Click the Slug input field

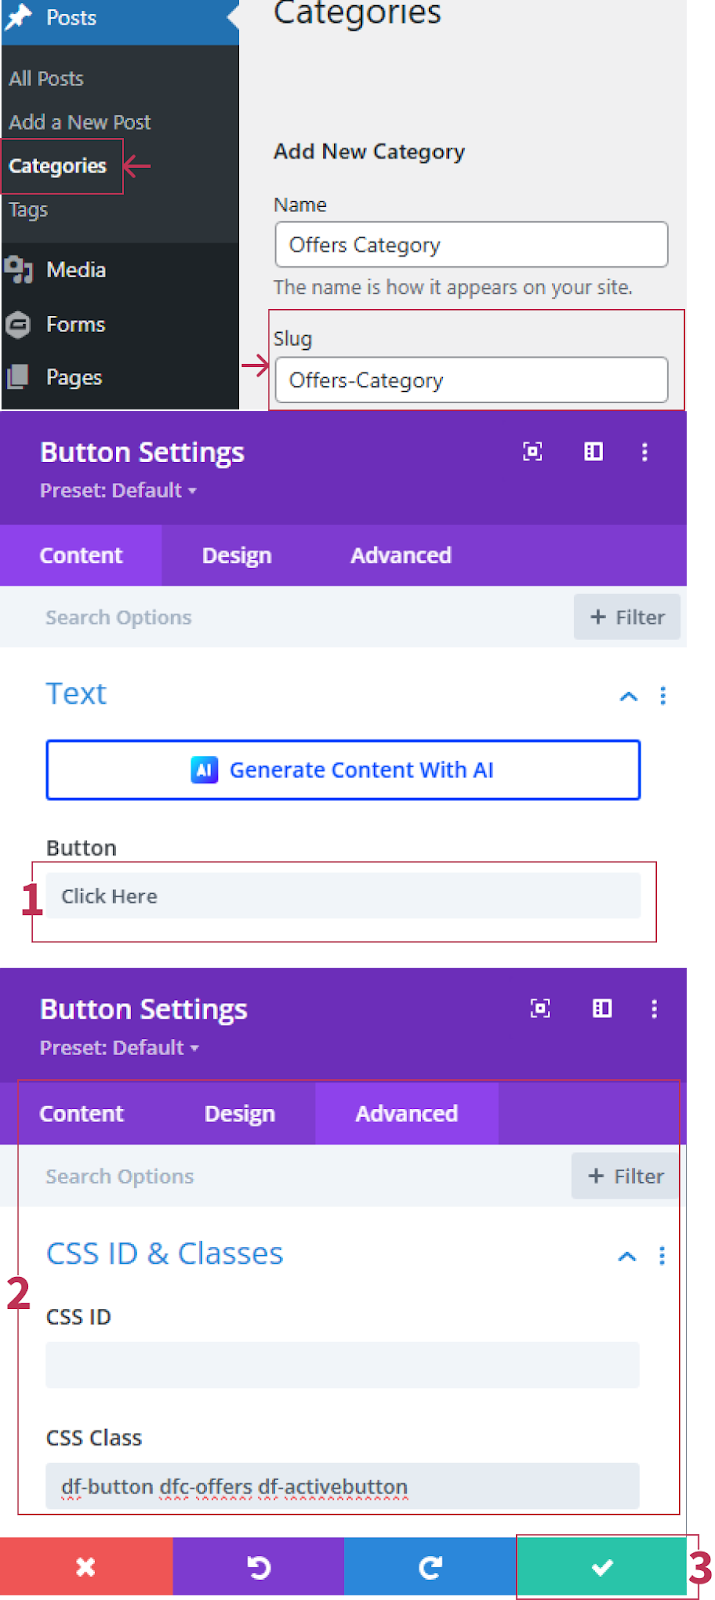(471, 380)
